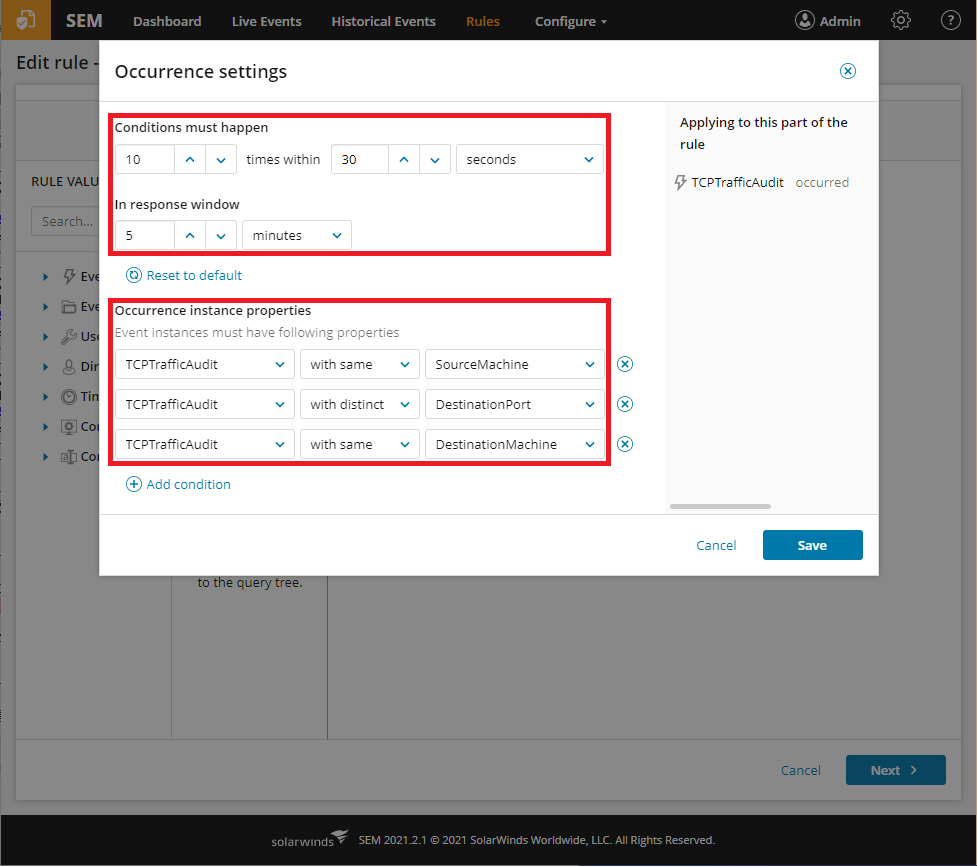977x867 pixels.
Task: Open the minutes response window dropdown
Action: 297,236
